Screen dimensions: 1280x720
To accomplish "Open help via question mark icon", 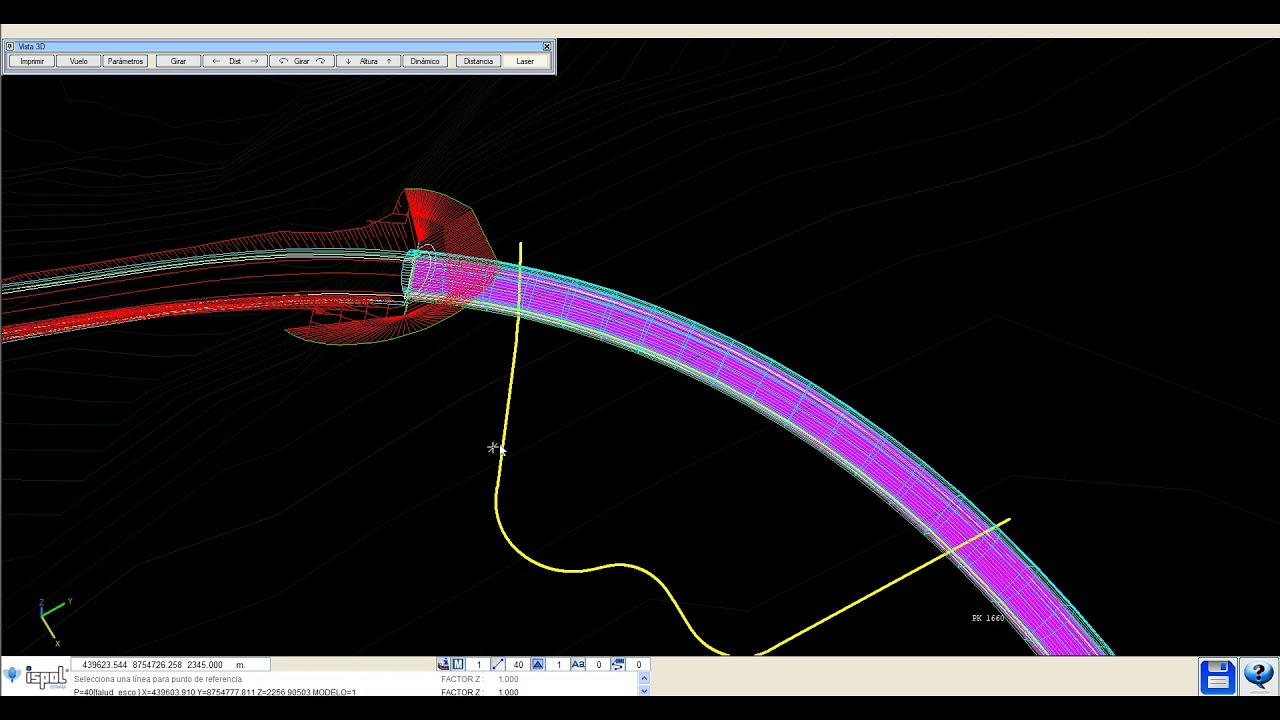I will point(1258,677).
